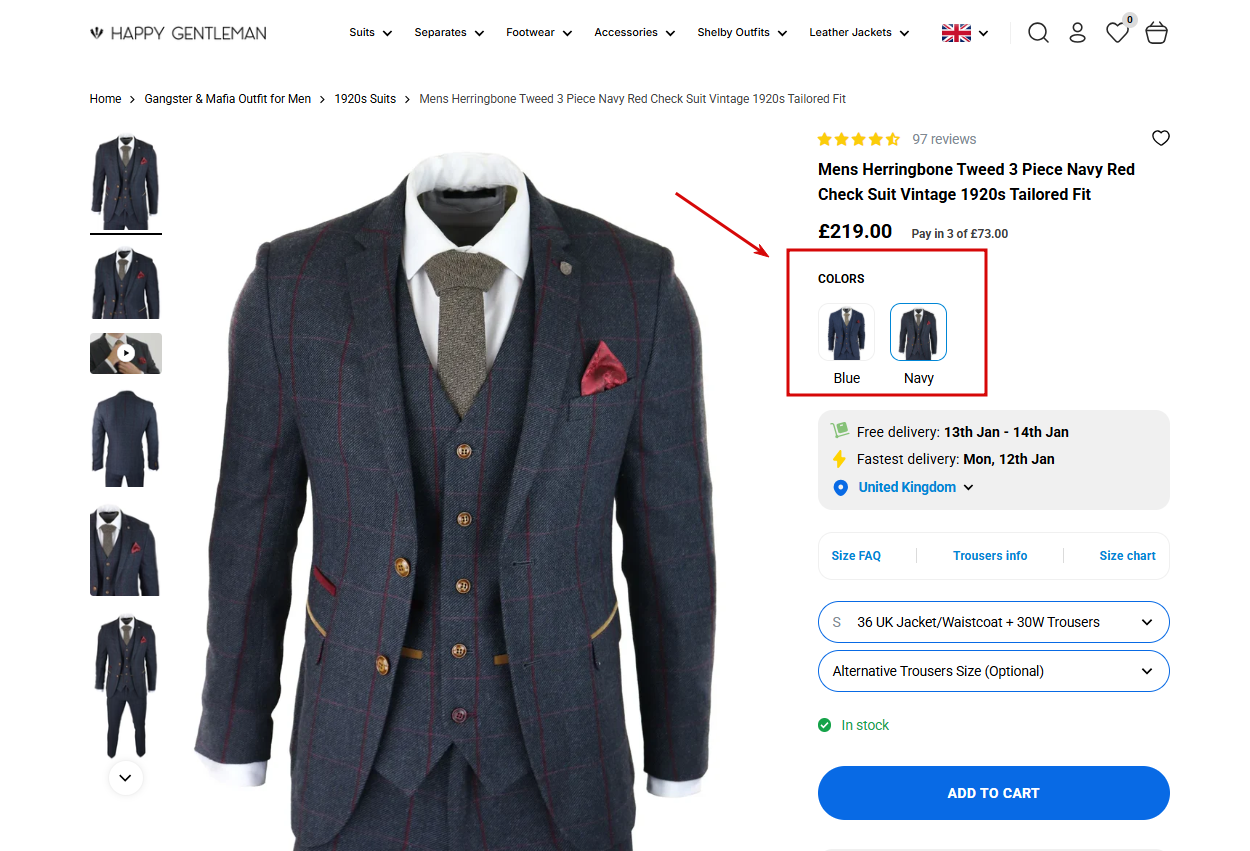Open the wishlist heart in header
Viewport: 1250px width, 851px height.
tap(1117, 33)
